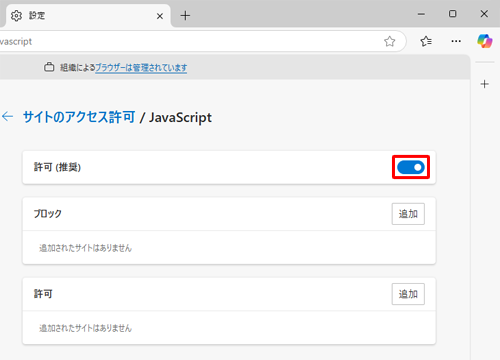The height and width of the screenshot is (360, 500).
Task: Minimize the browser window
Action: [421, 14]
